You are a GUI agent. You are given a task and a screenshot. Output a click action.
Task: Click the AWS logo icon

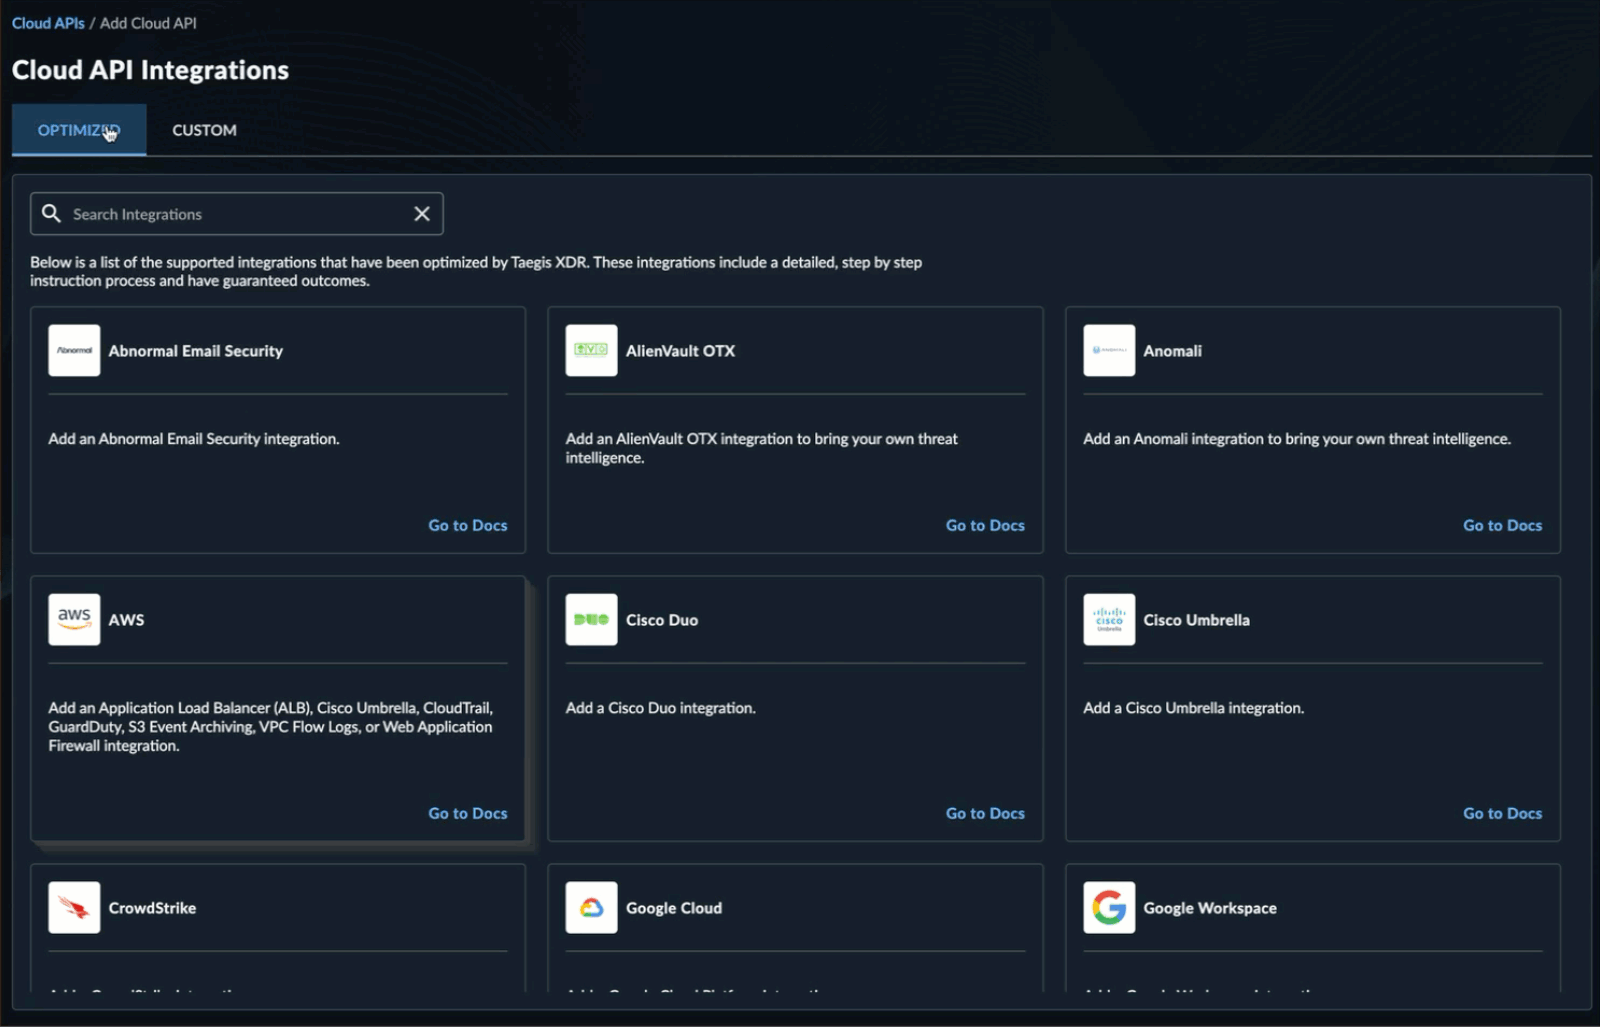click(x=74, y=620)
